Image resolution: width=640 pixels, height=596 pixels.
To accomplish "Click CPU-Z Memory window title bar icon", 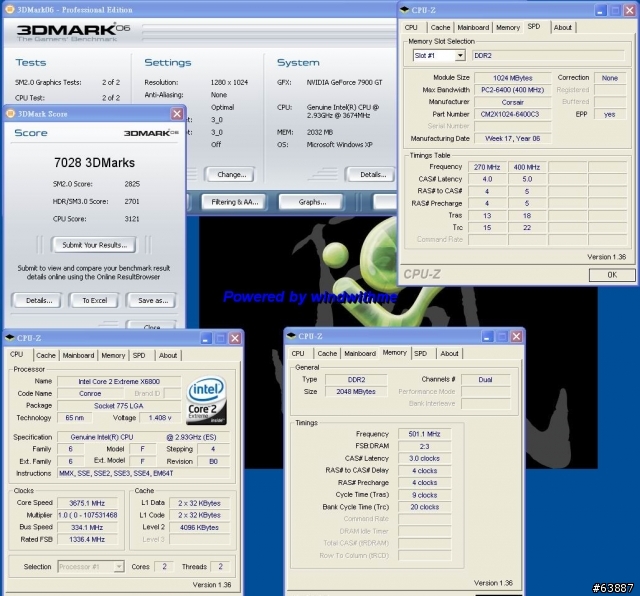I will [291, 336].
